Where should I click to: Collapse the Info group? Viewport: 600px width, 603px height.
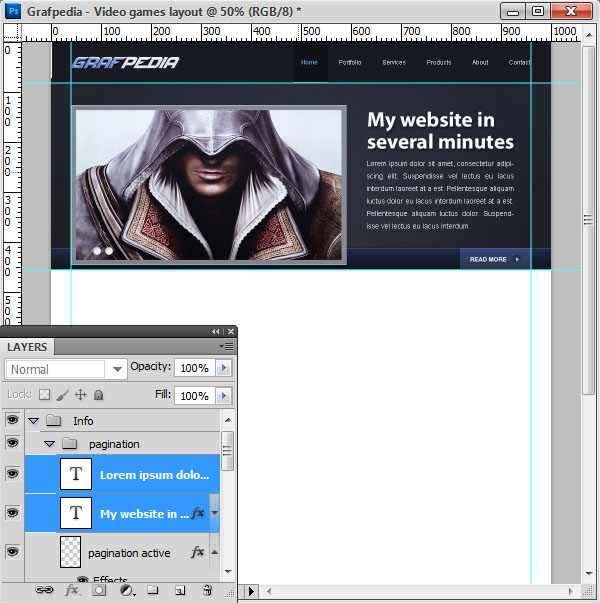click(x=34, y=421)
